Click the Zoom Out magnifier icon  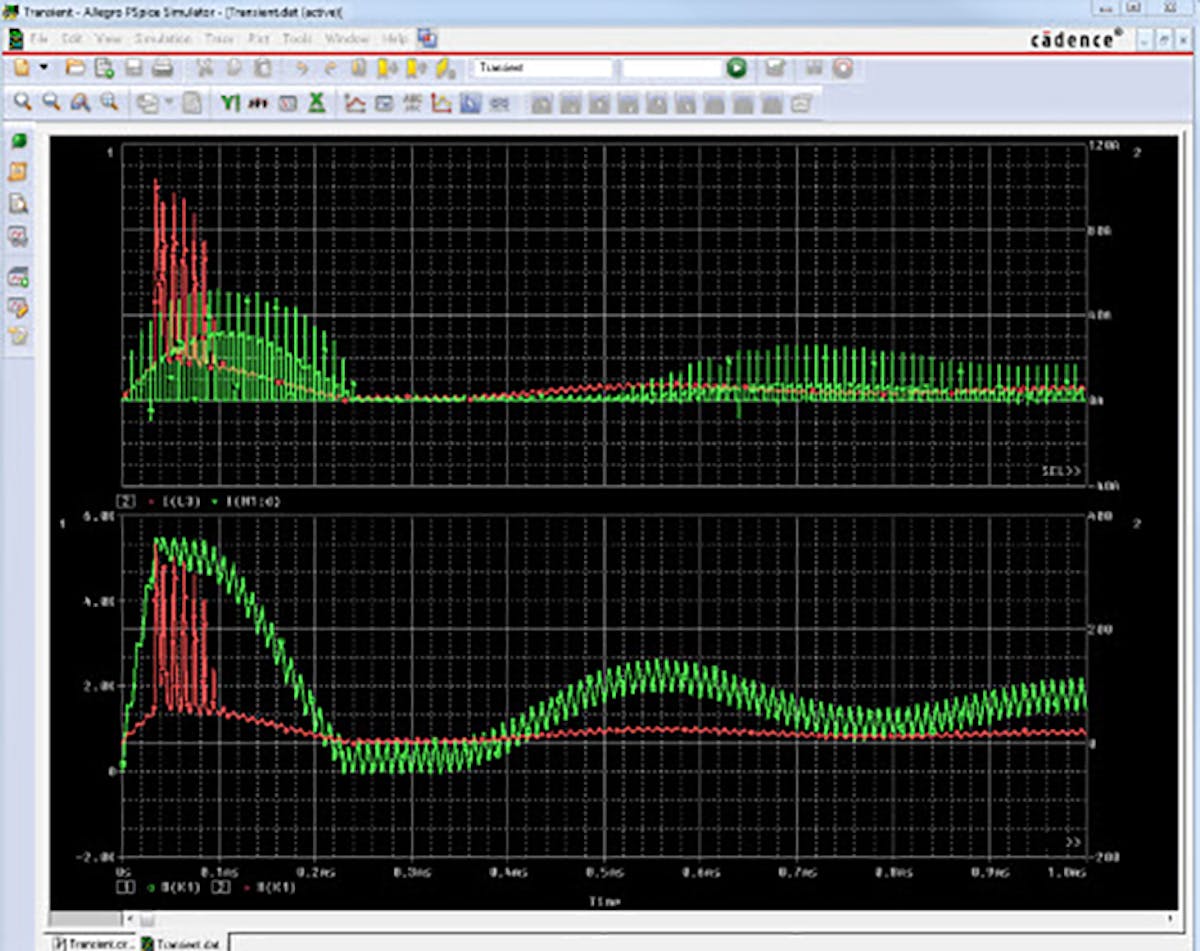point(50,102)
